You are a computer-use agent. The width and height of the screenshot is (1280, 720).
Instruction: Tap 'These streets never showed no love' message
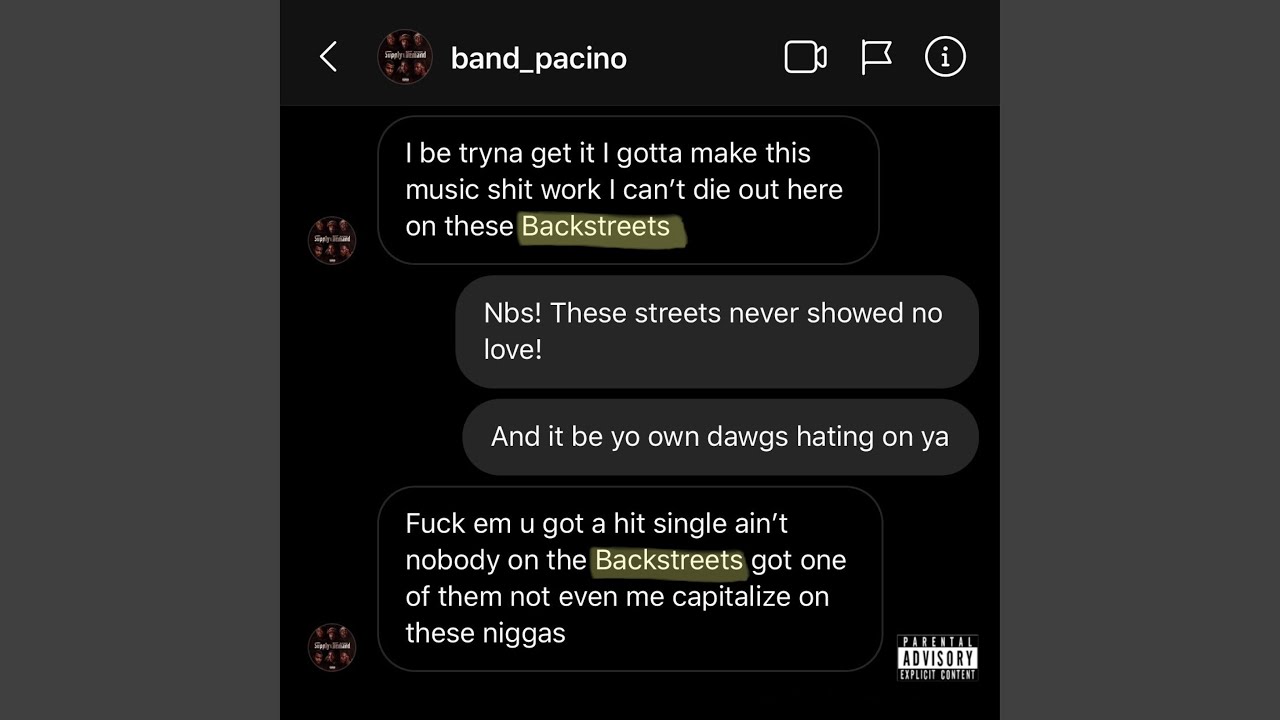pos(717,331)
